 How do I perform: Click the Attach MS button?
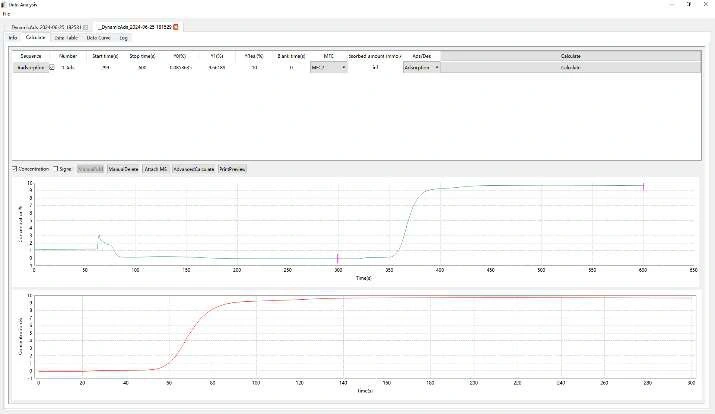156,169
